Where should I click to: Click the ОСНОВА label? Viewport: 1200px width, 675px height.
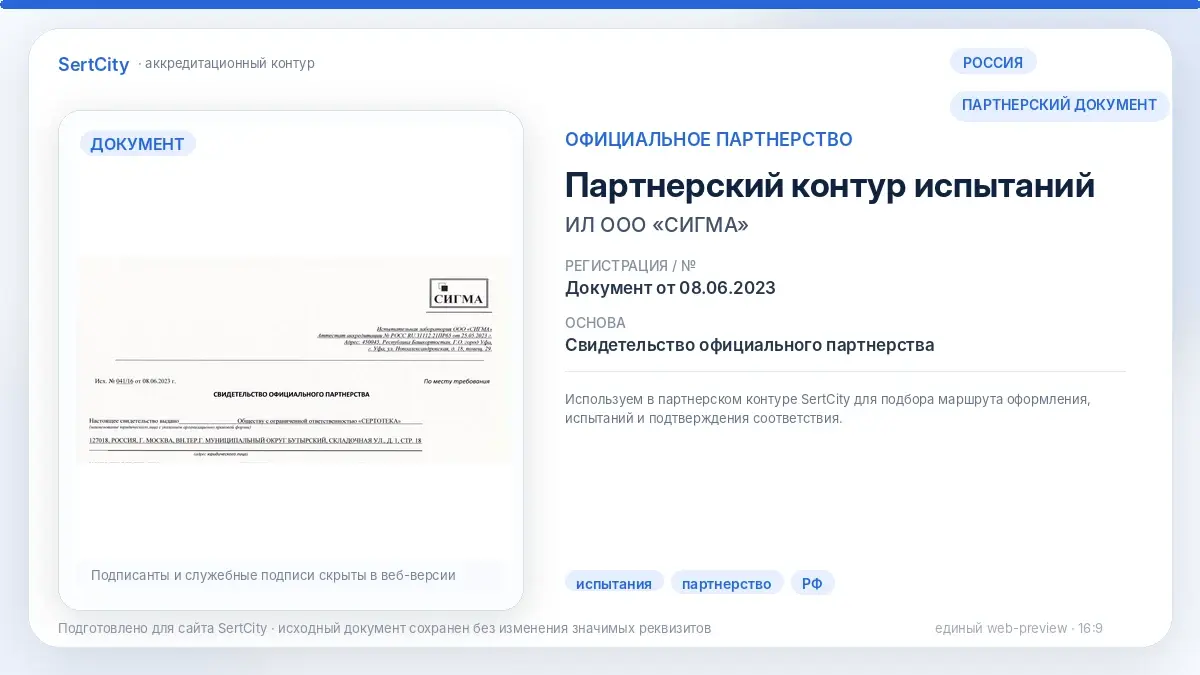[596, 323]
